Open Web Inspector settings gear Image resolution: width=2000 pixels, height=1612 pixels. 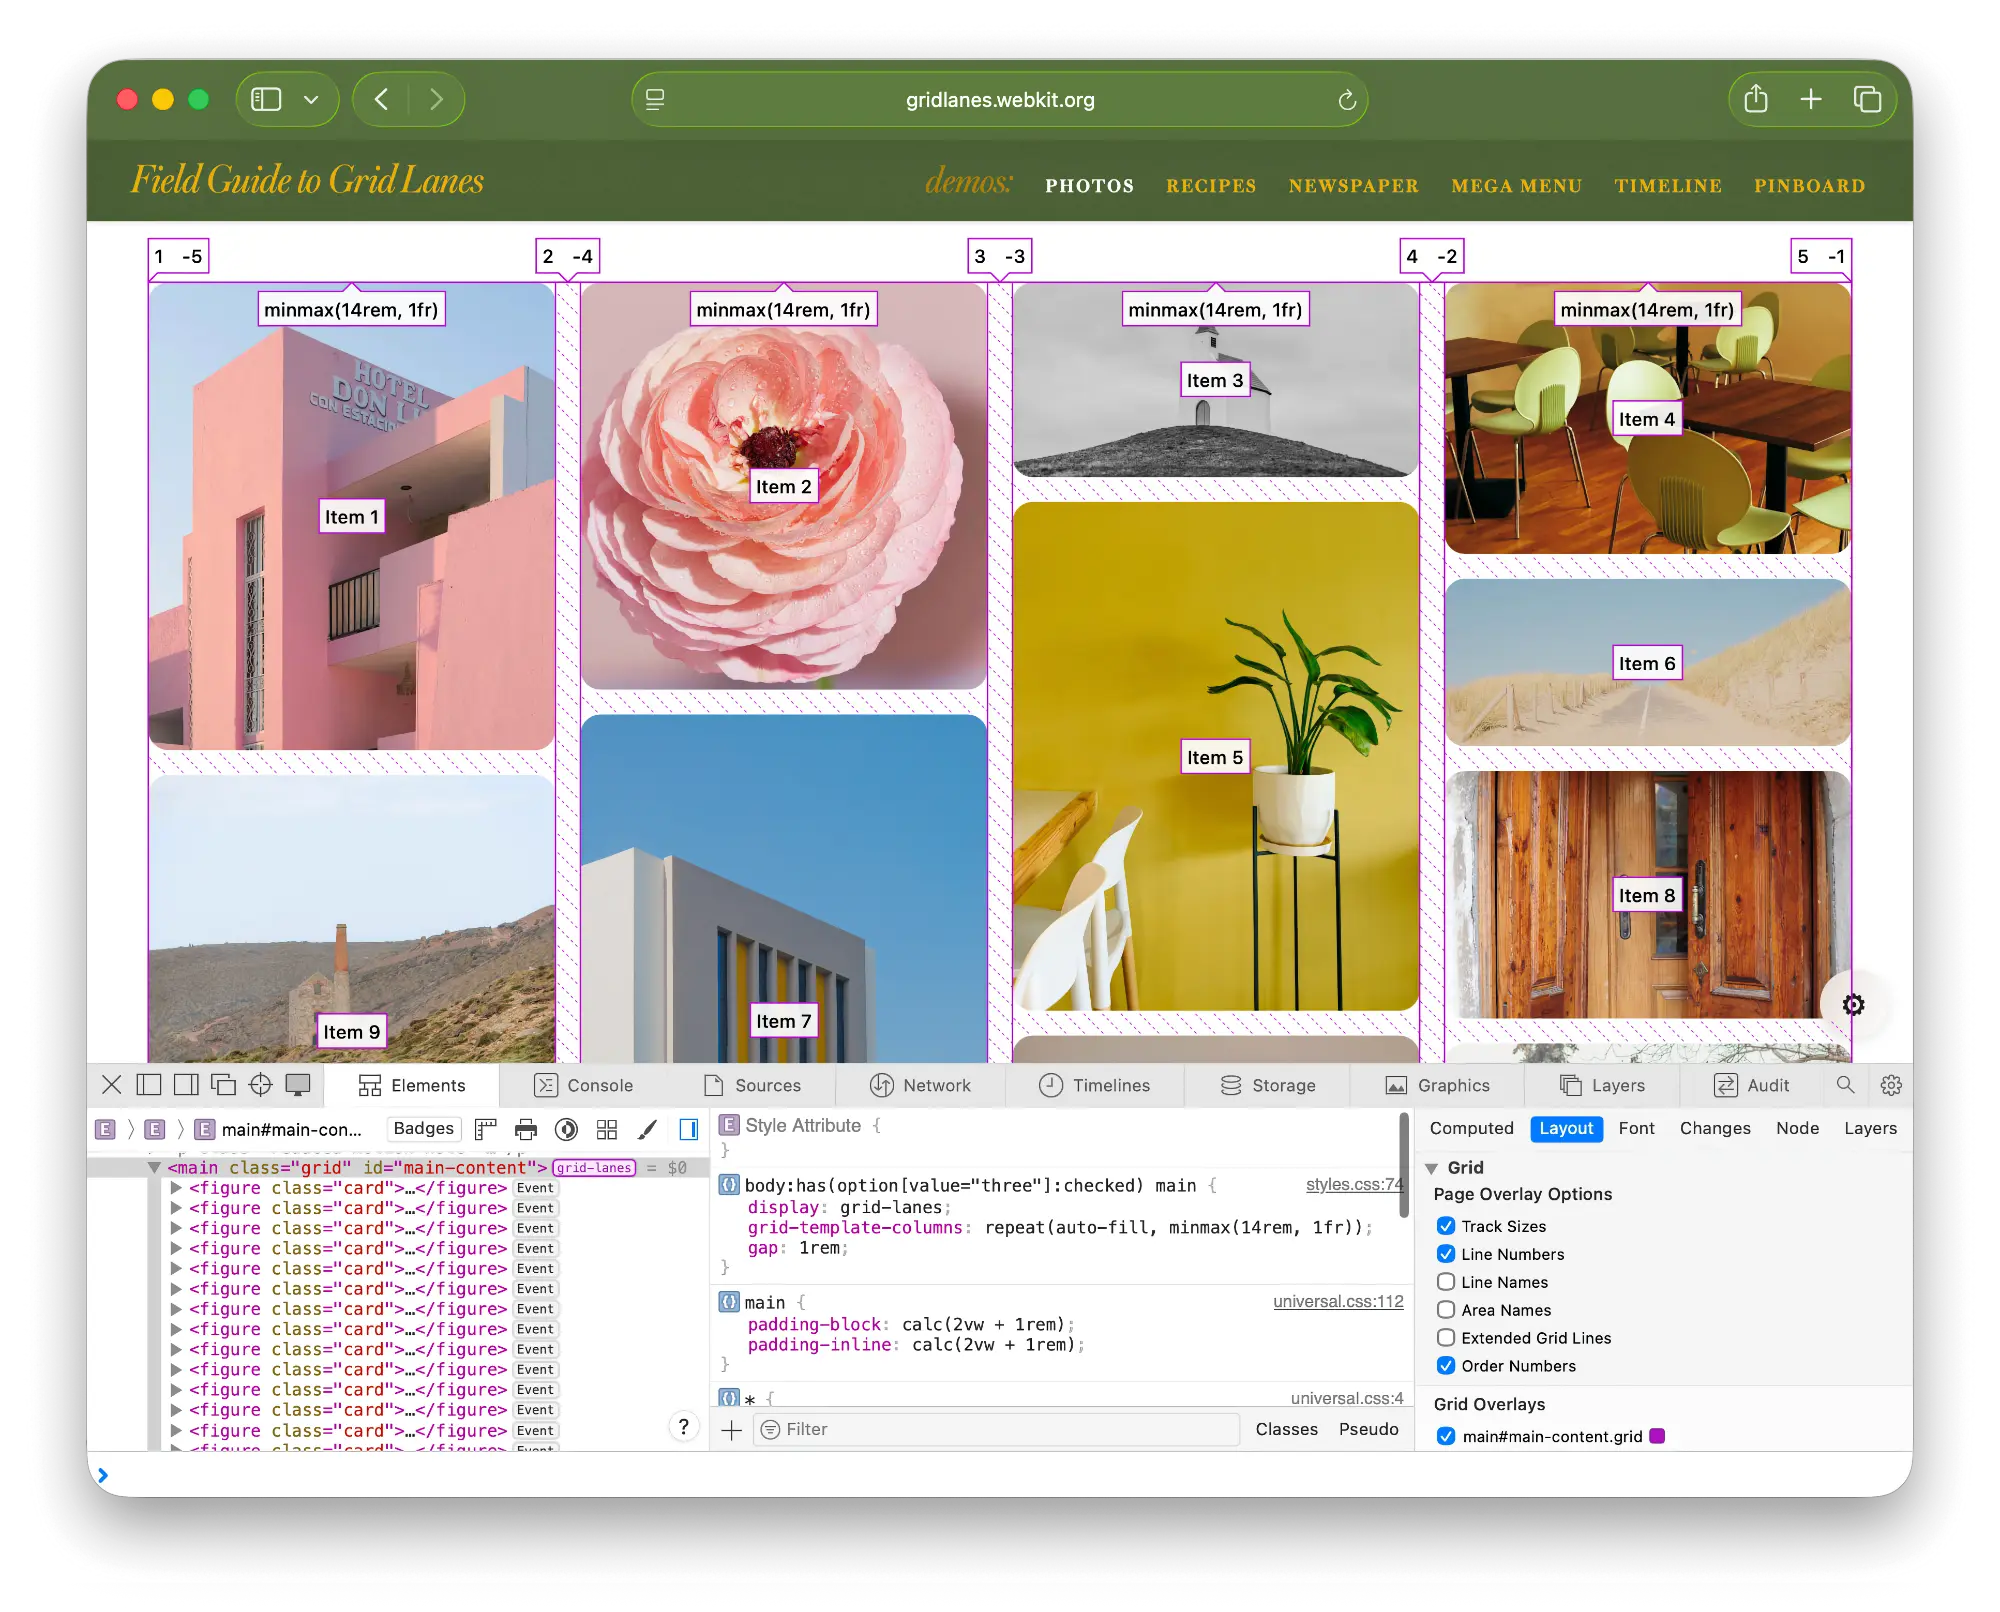point(1891,1085)
